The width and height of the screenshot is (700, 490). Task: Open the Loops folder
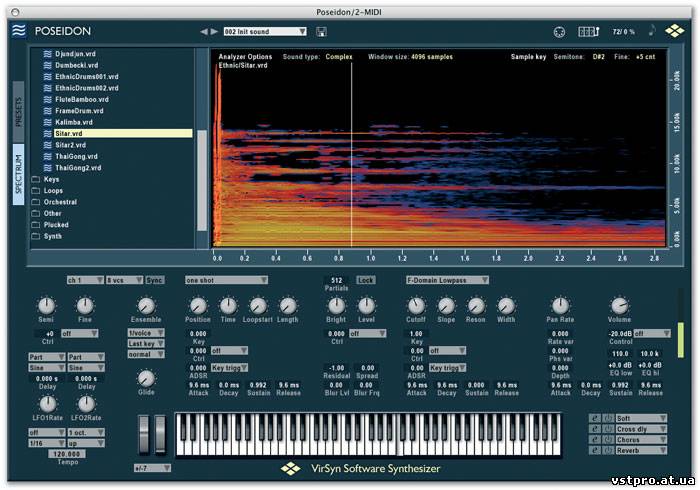tap(53, 191)
